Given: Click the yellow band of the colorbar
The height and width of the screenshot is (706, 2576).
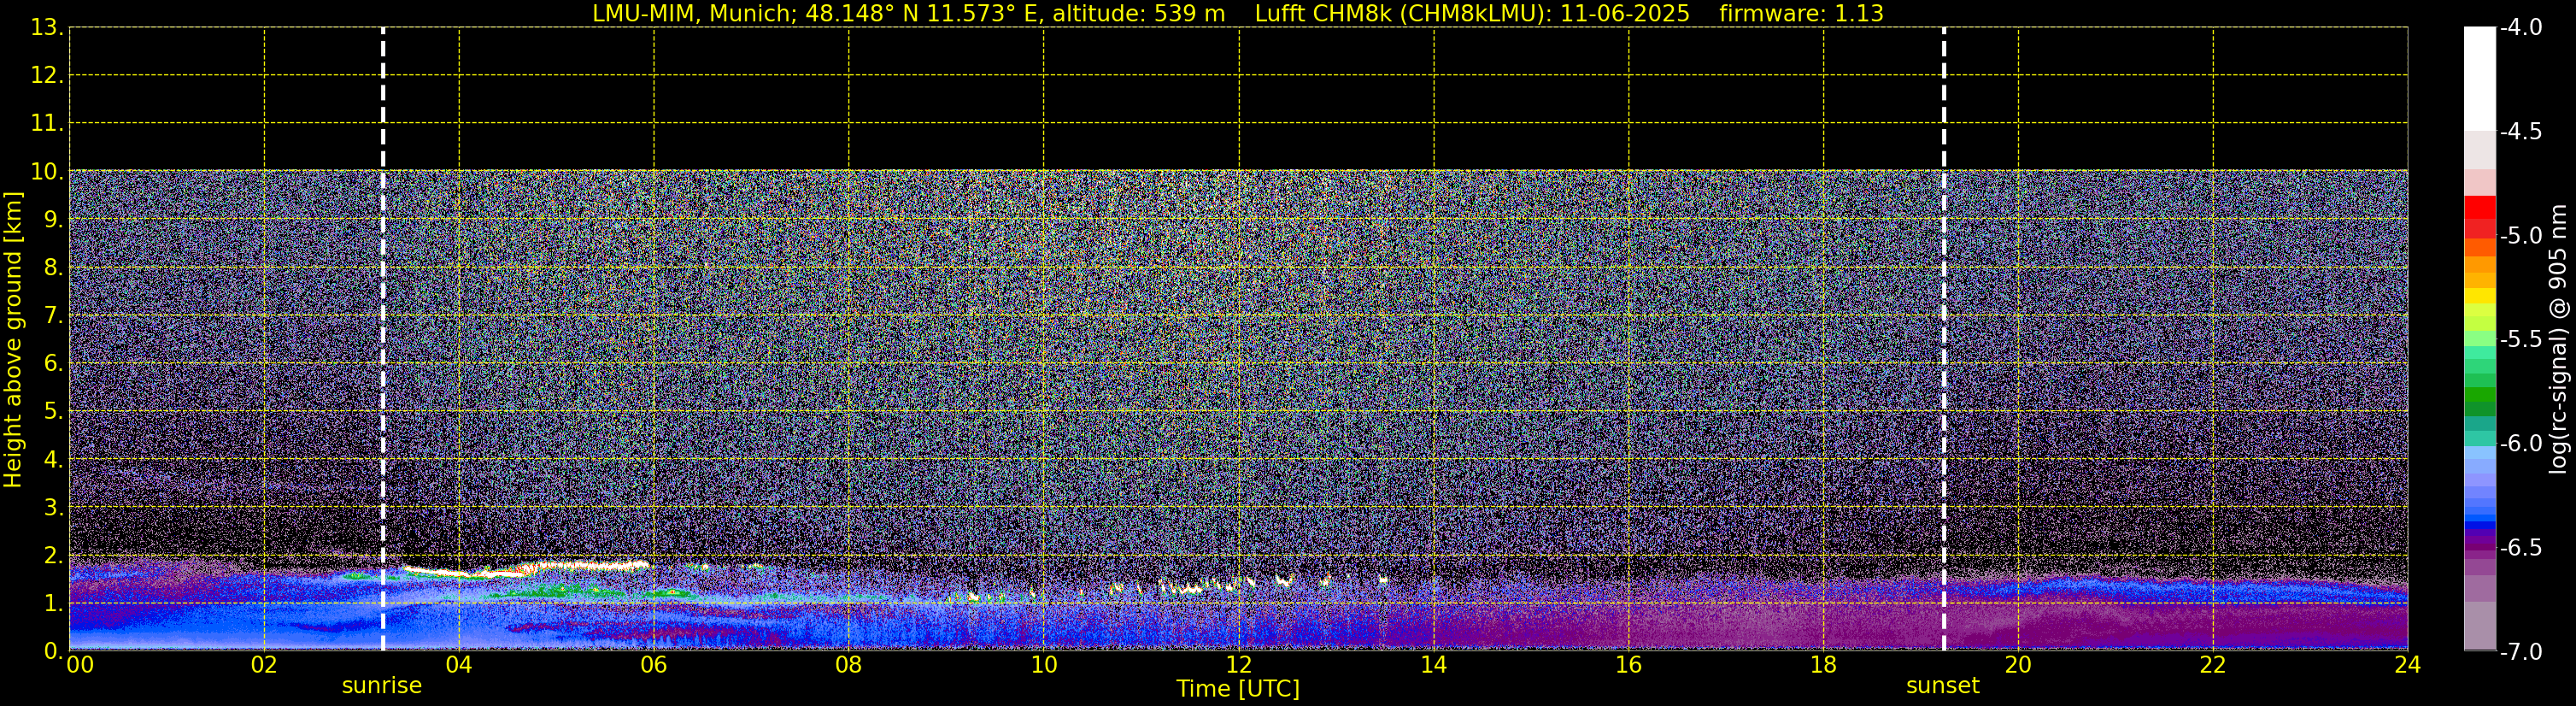Looking at the screenshot, I should tap(2480, 296).
